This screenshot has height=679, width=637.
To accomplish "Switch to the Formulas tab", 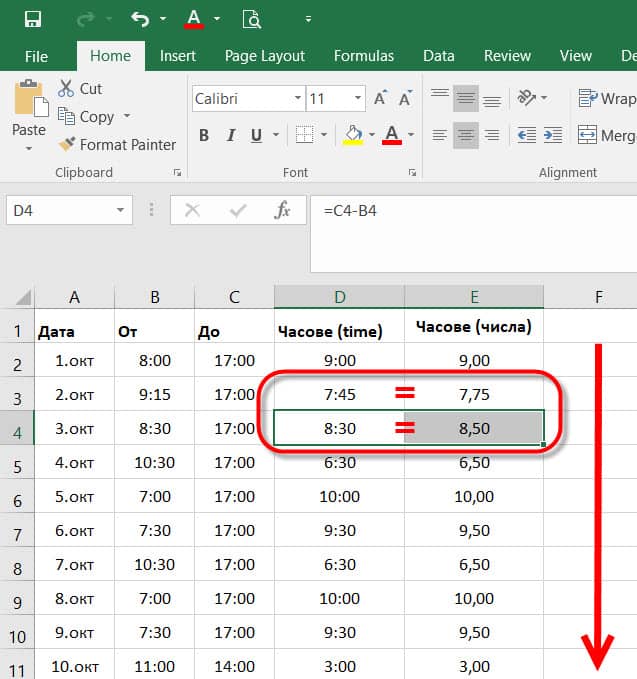I will pyautogui.click(x=364, y=56).
